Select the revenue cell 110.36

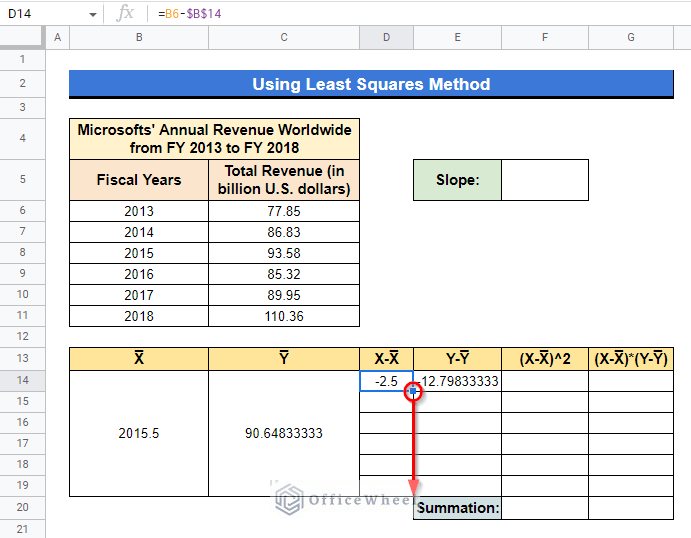point(284,316)
